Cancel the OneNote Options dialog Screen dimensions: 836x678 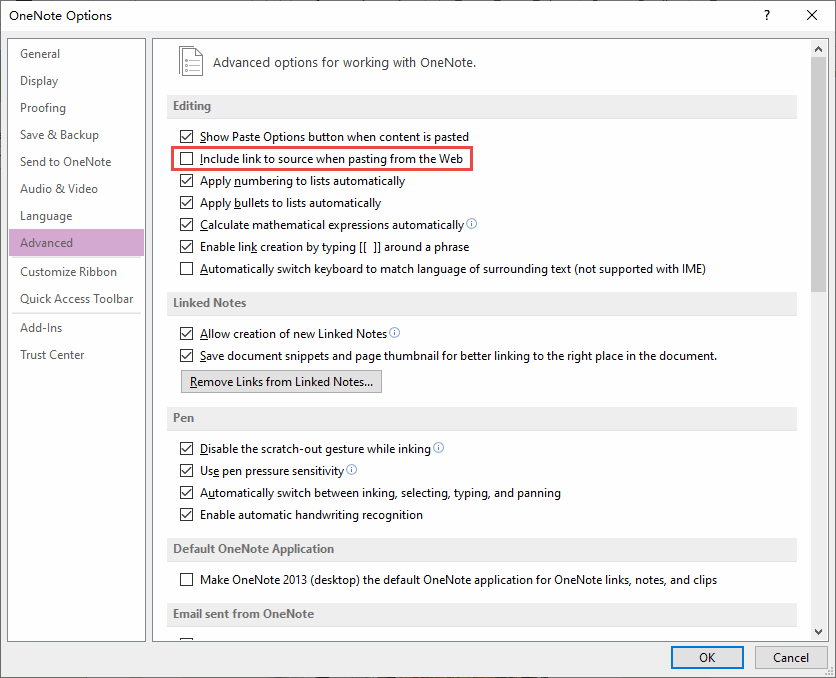click(791, 657)
